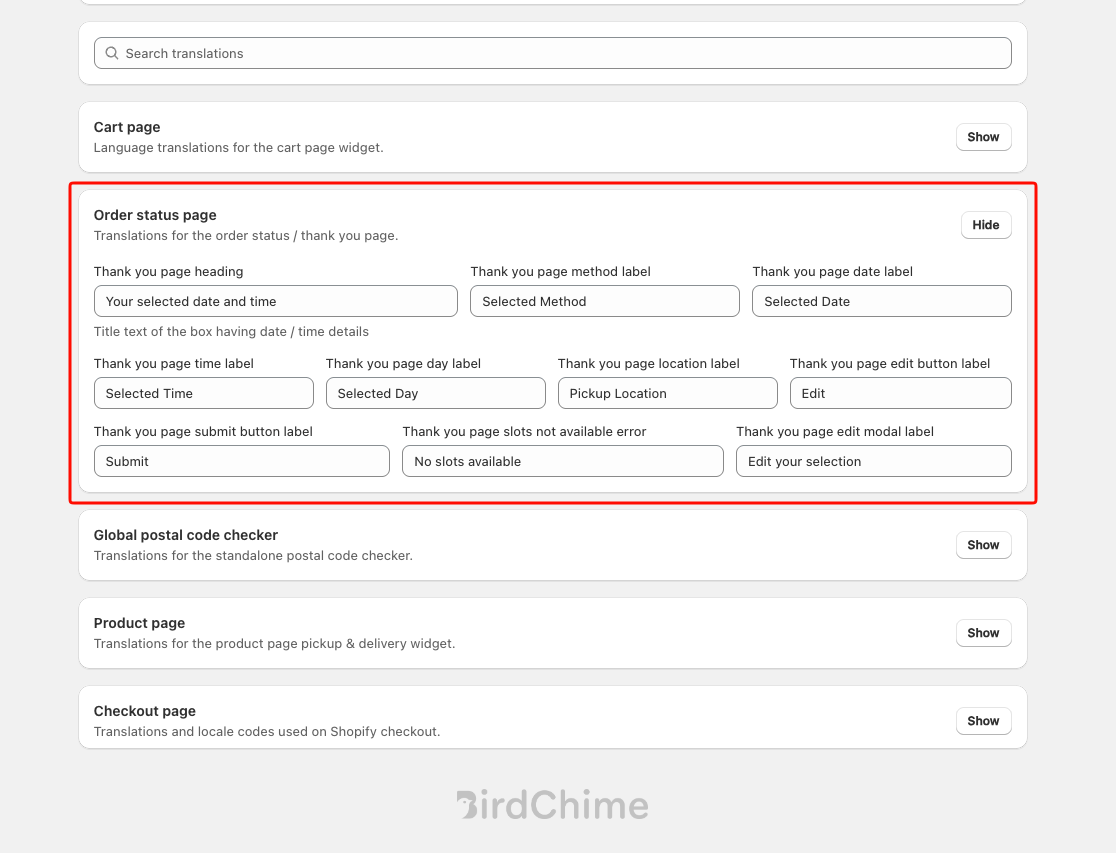
Task: Show the Product page translations
Action: pos(983,633)
